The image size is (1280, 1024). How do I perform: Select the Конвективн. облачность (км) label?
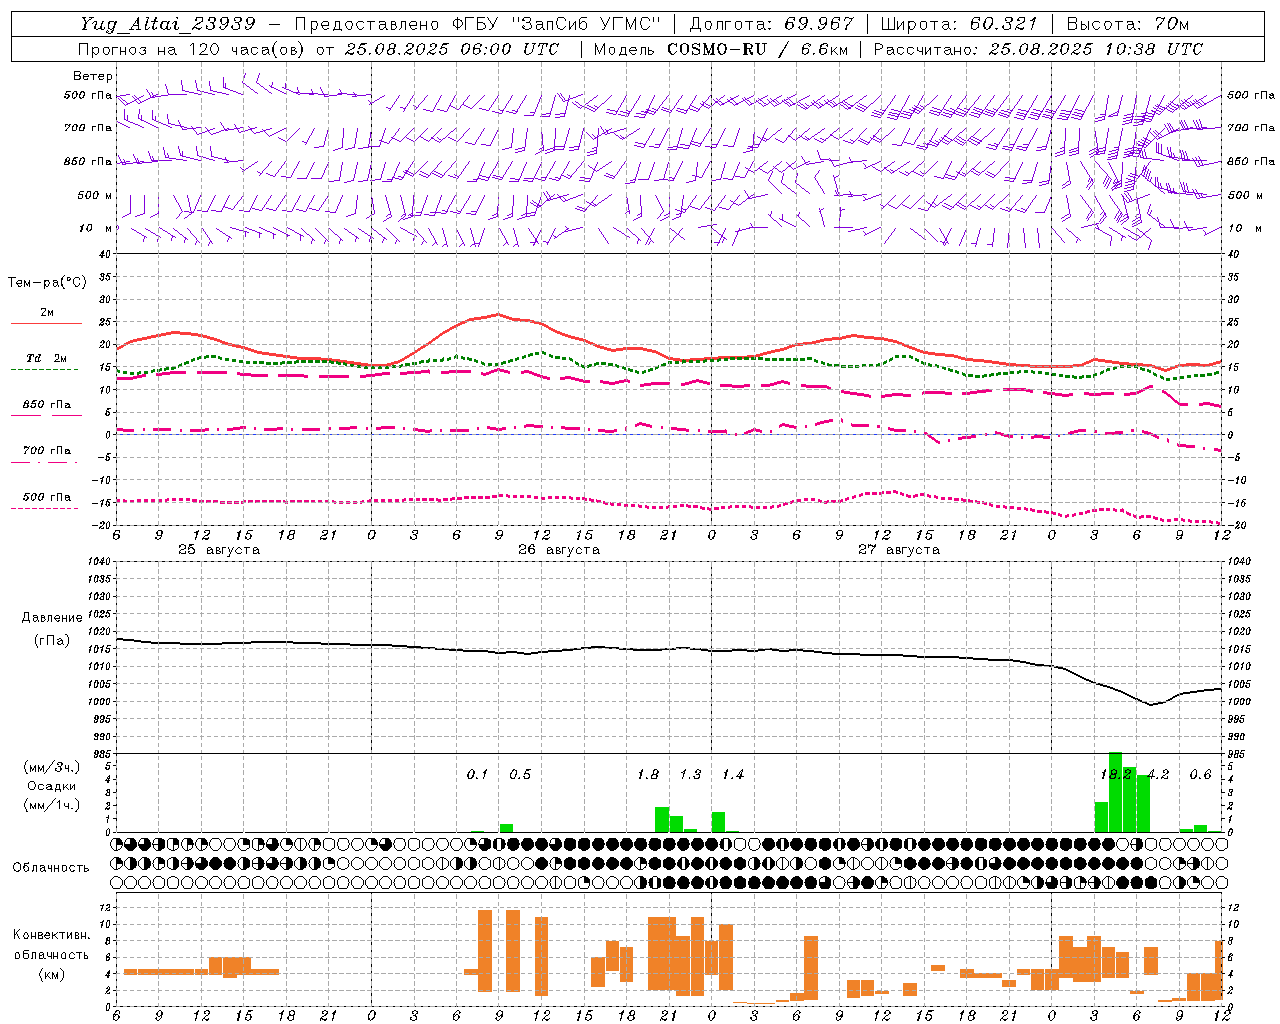(52, 954)
